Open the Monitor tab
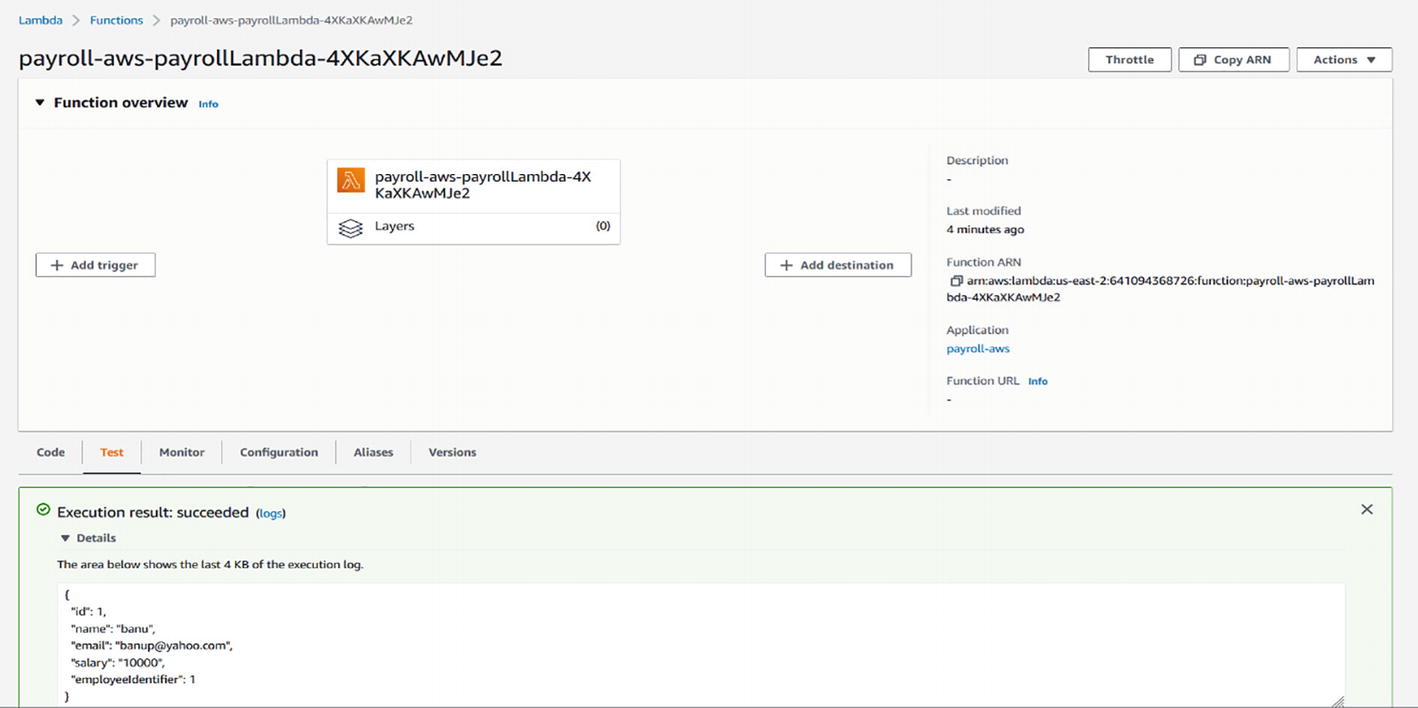 [x=182, y=452]
